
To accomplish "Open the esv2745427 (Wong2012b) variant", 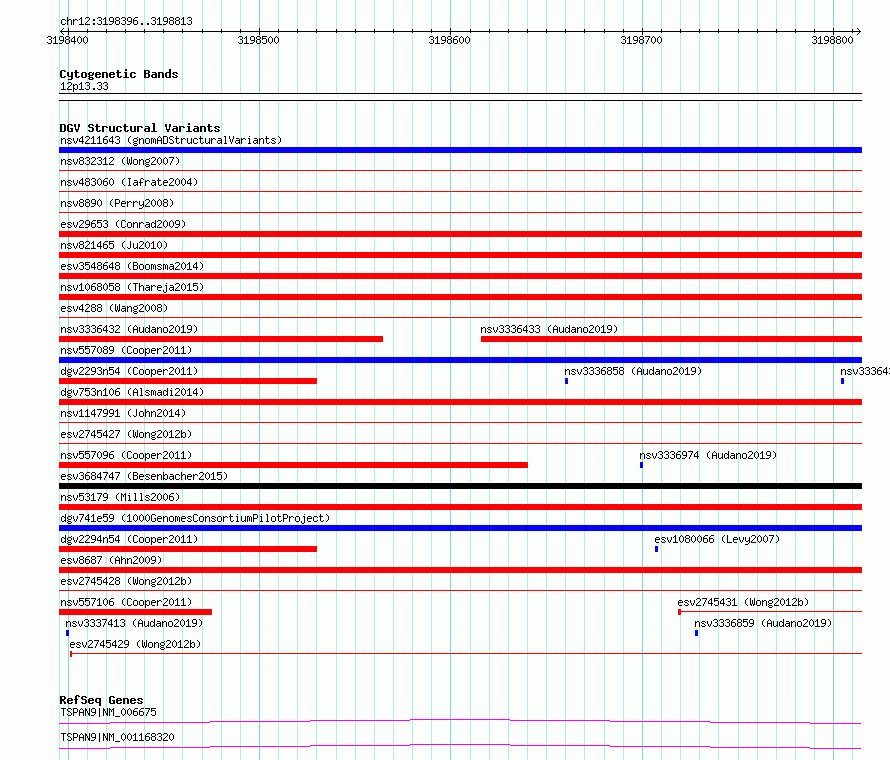I will click(x=126, y=434).
